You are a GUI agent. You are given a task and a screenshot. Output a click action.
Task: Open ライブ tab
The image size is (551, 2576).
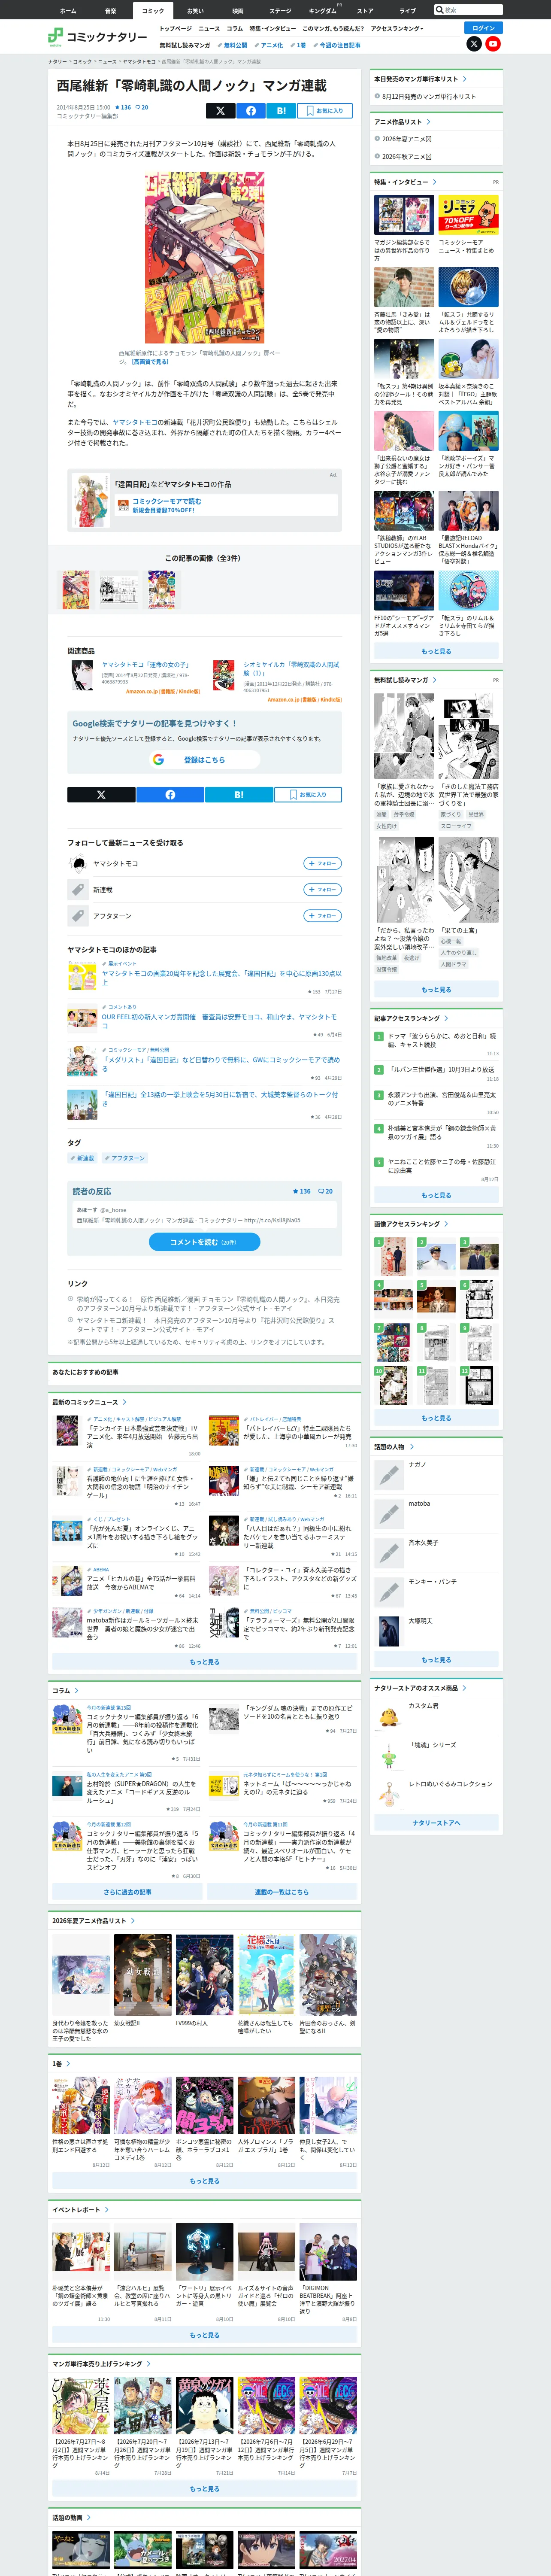(408, 11)
